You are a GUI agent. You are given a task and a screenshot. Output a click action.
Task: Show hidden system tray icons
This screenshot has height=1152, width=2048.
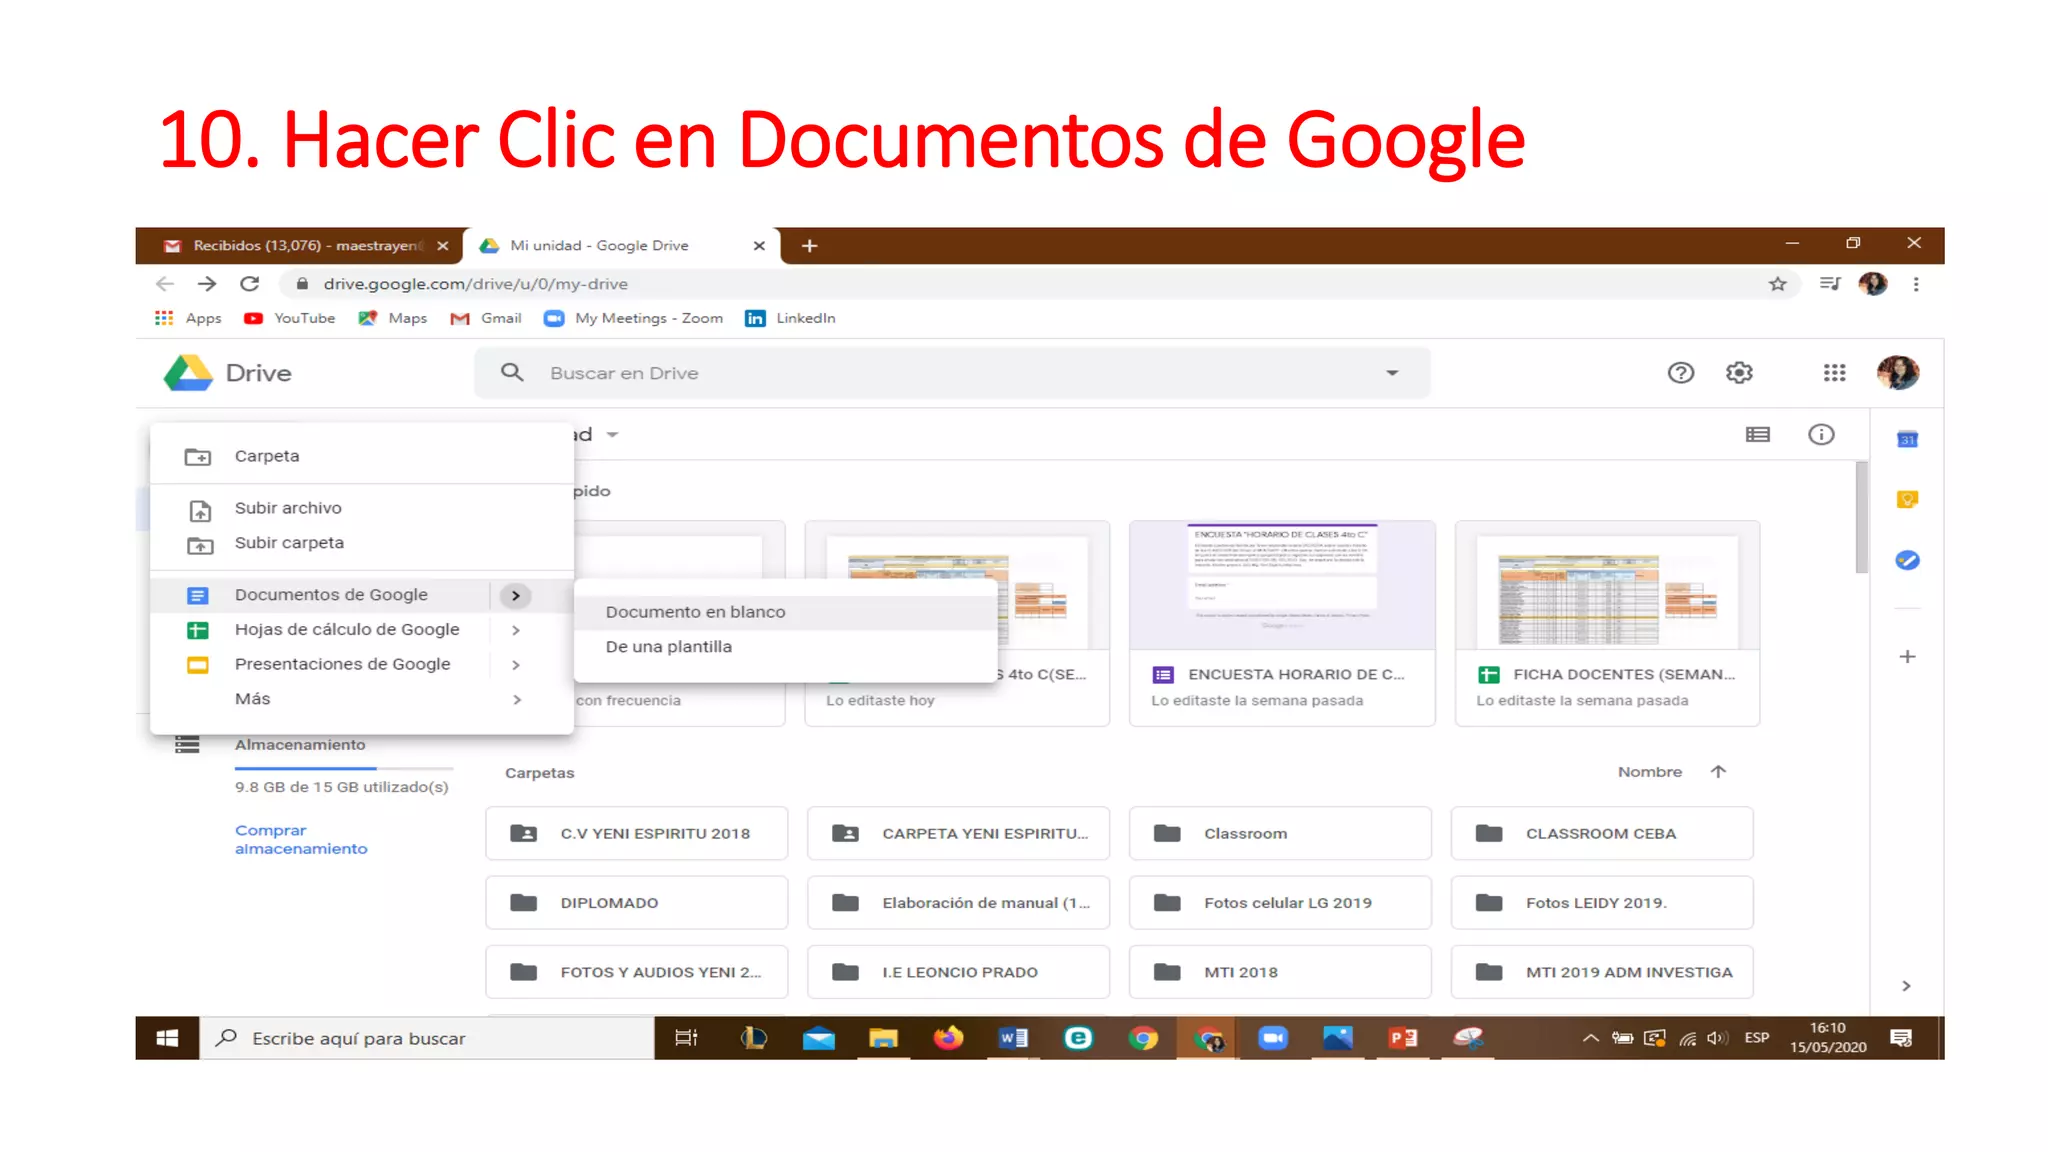(1590, 1038)
